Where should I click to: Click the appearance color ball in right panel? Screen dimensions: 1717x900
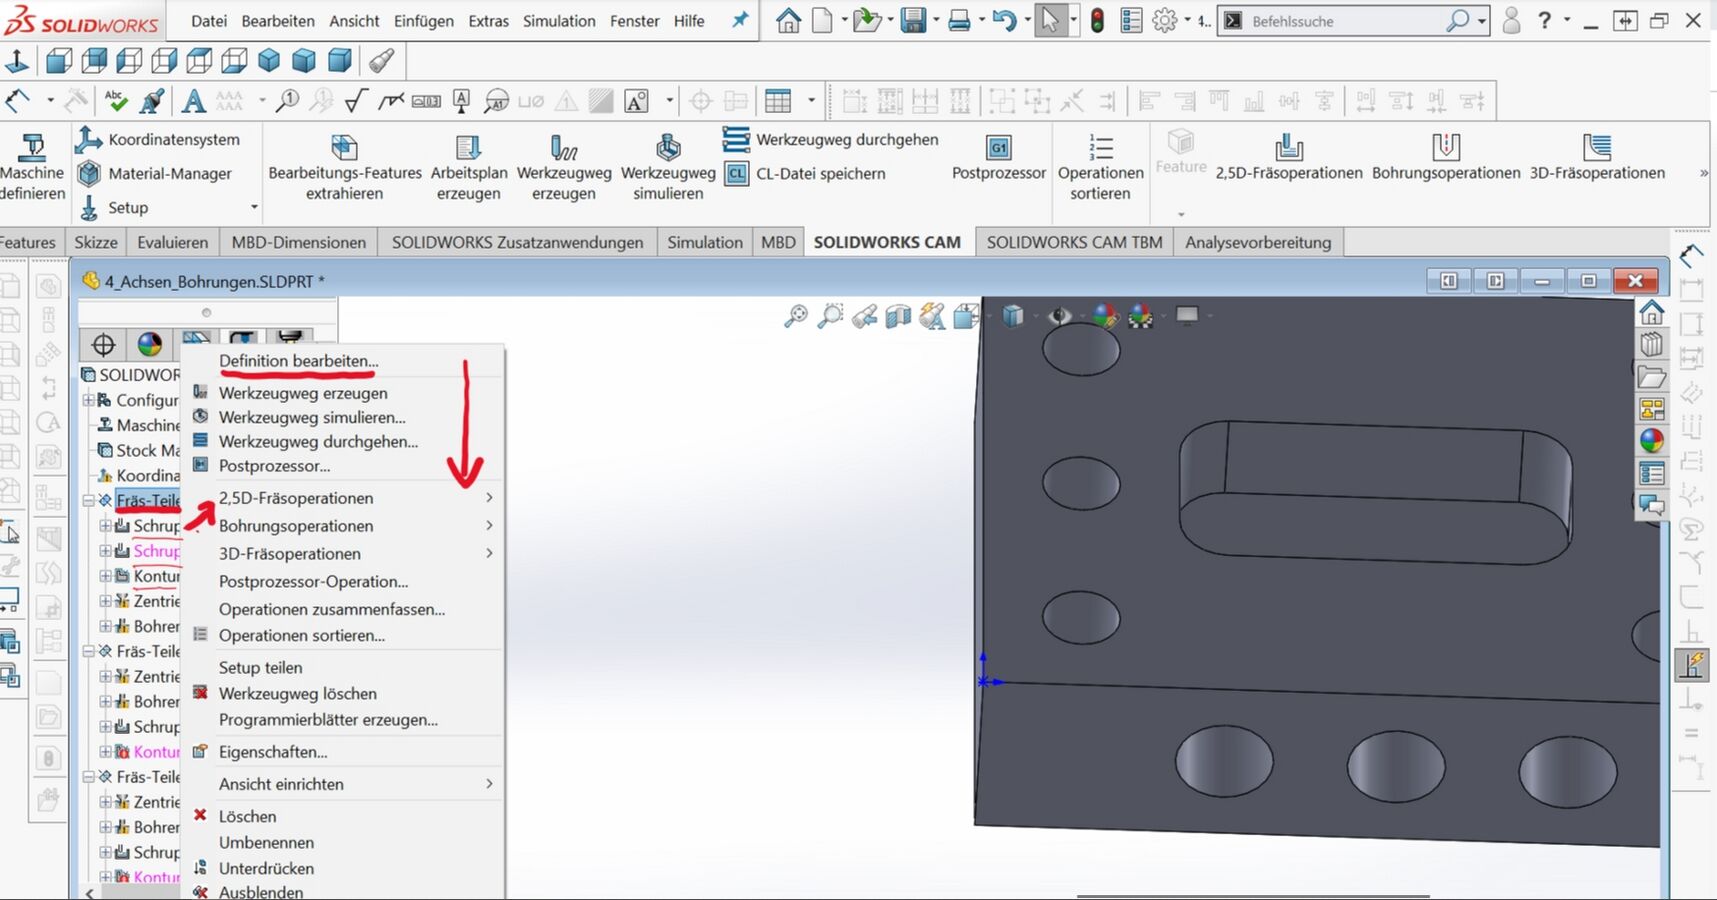point(1652,440)
